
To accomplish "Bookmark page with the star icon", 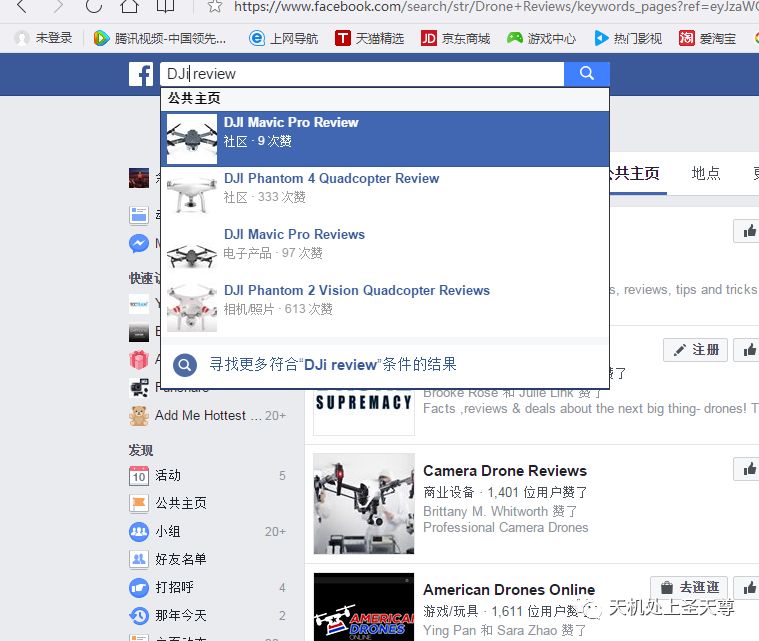I will pyautogui.click(x=214, y=7).
